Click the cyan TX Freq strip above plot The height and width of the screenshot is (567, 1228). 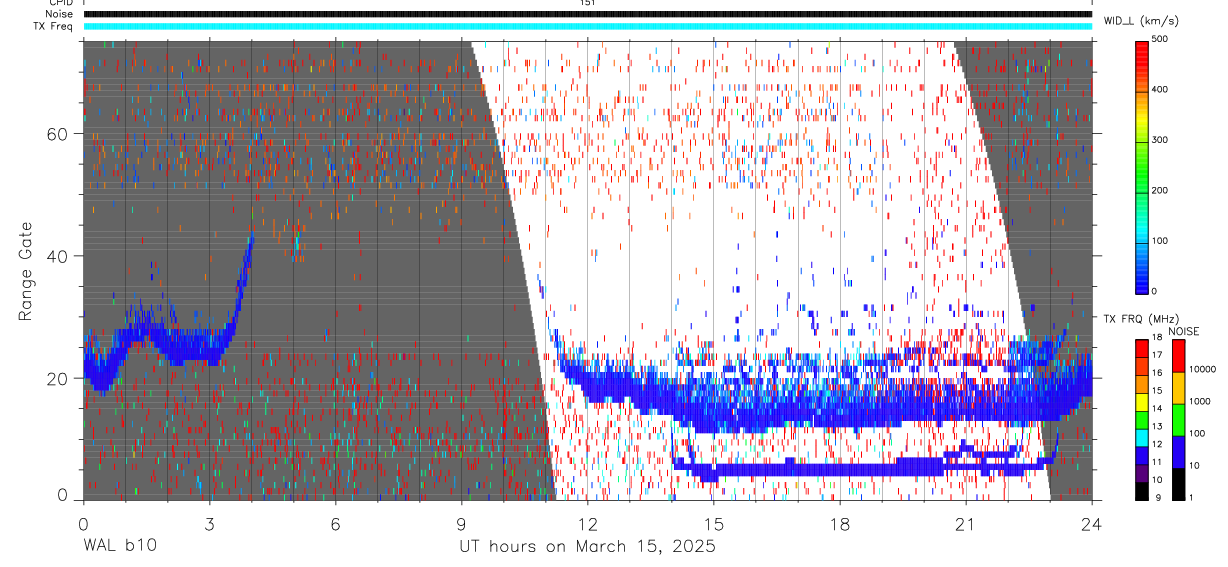coord(587,26)
